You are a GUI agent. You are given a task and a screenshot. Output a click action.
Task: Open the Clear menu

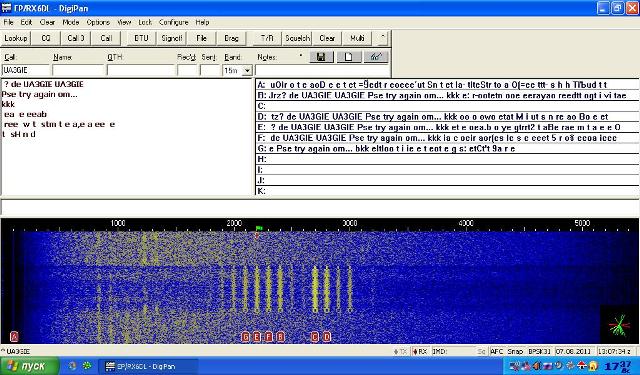tap(47, 22)
